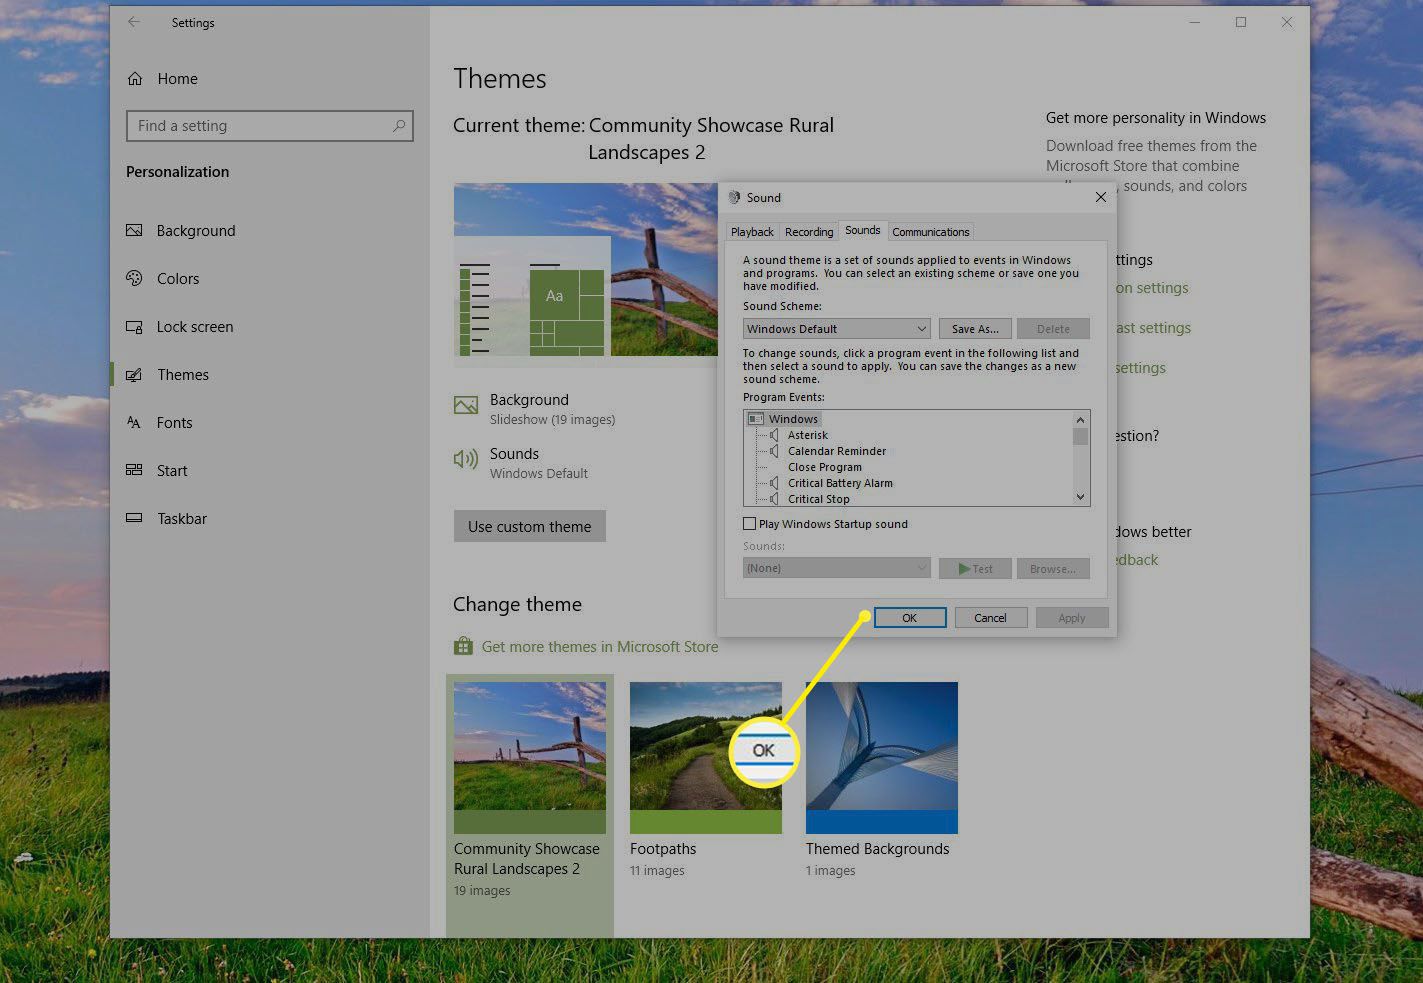Image resolution: width=1423 pixels, height=983 pixels.
Task: Click the Sounds speaker icon under theme preview
Action: 465,459
